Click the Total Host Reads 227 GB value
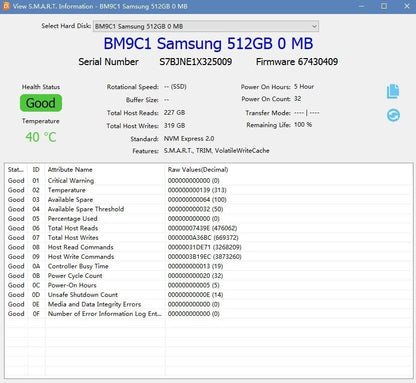 tap(174, 113)
